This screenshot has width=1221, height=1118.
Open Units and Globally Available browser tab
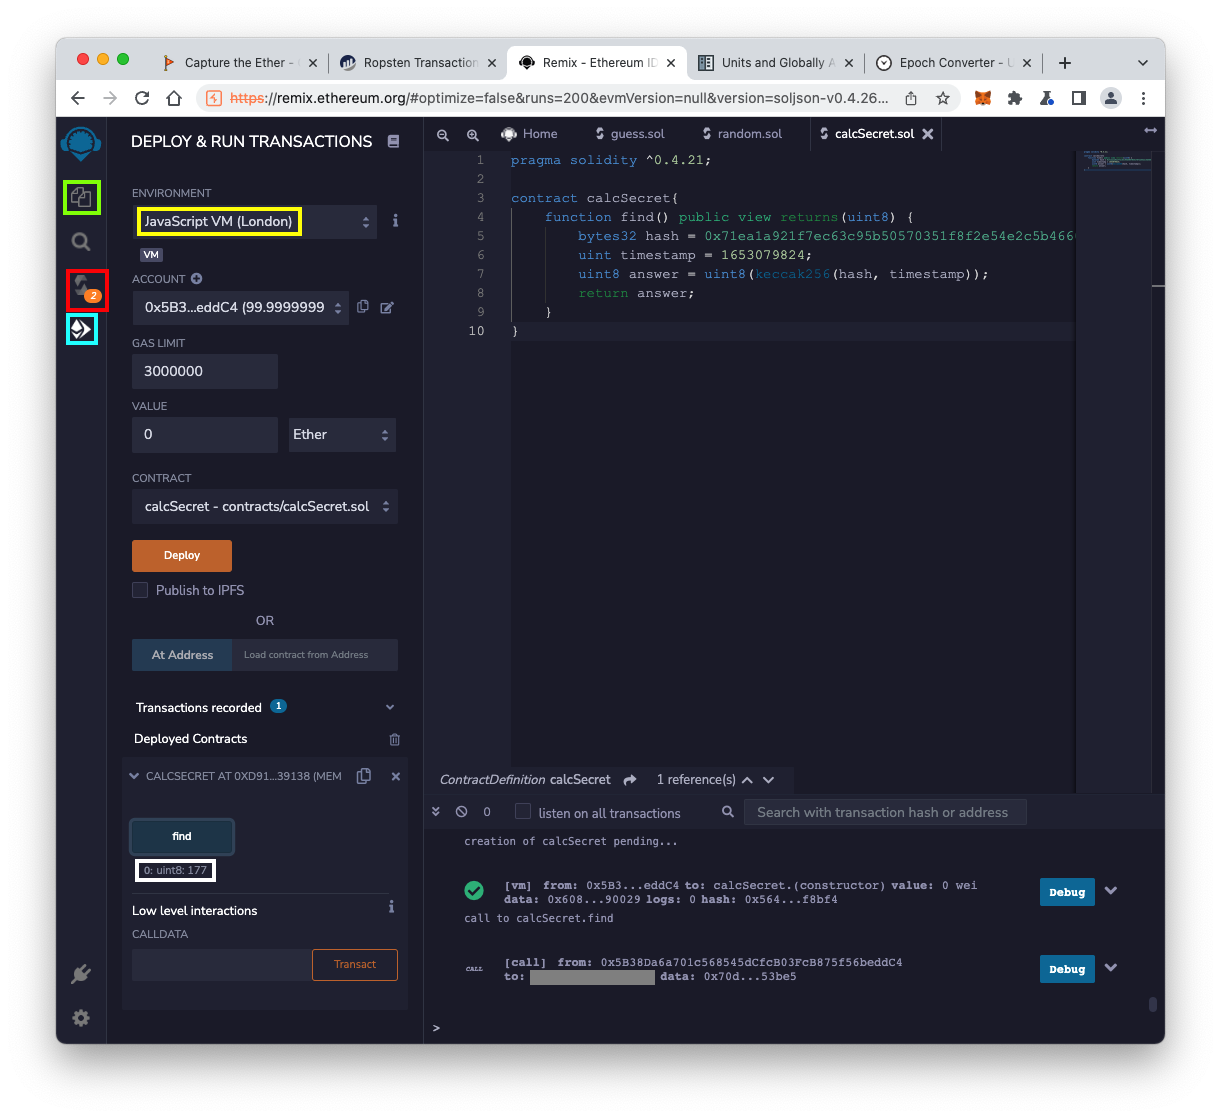776,62
